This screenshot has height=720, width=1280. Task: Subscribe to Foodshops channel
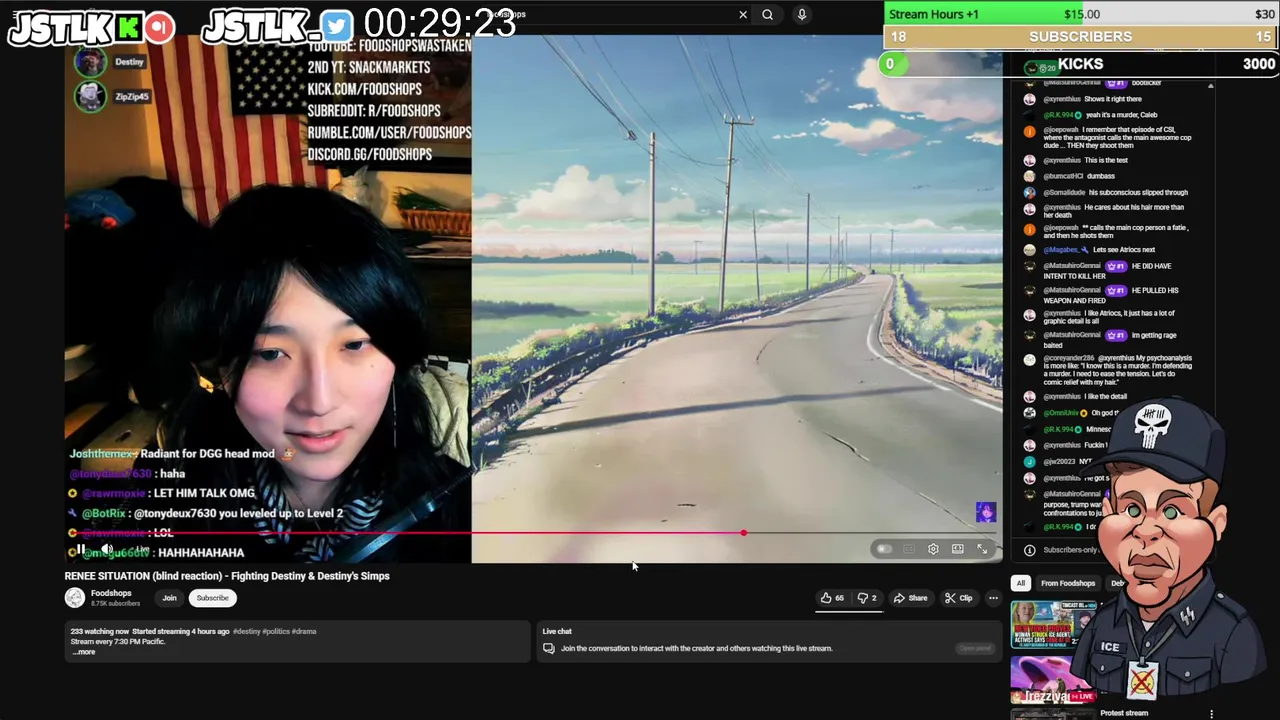pos(212,598)
